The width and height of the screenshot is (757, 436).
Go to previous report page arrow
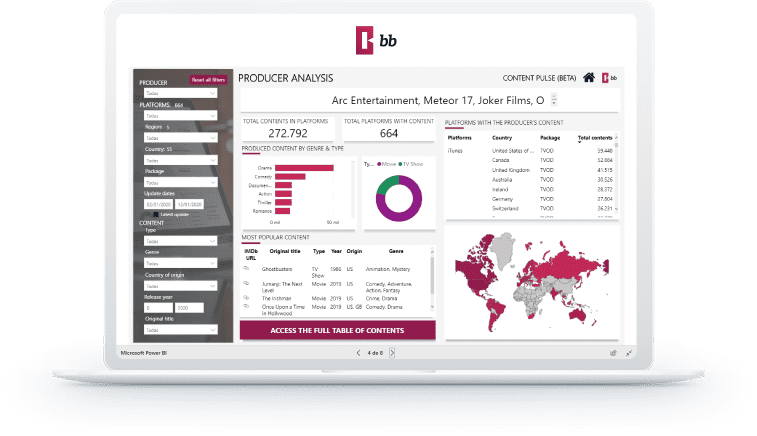click(x=358, y=353)
